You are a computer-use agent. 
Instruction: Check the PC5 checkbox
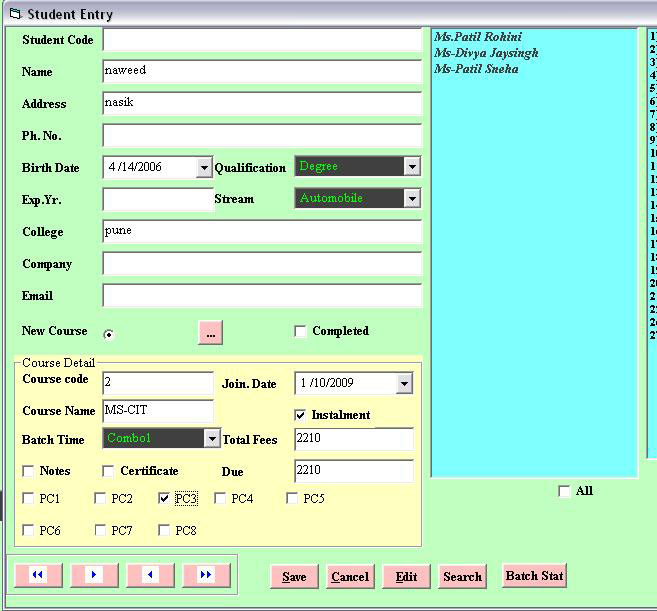[292, 498]
